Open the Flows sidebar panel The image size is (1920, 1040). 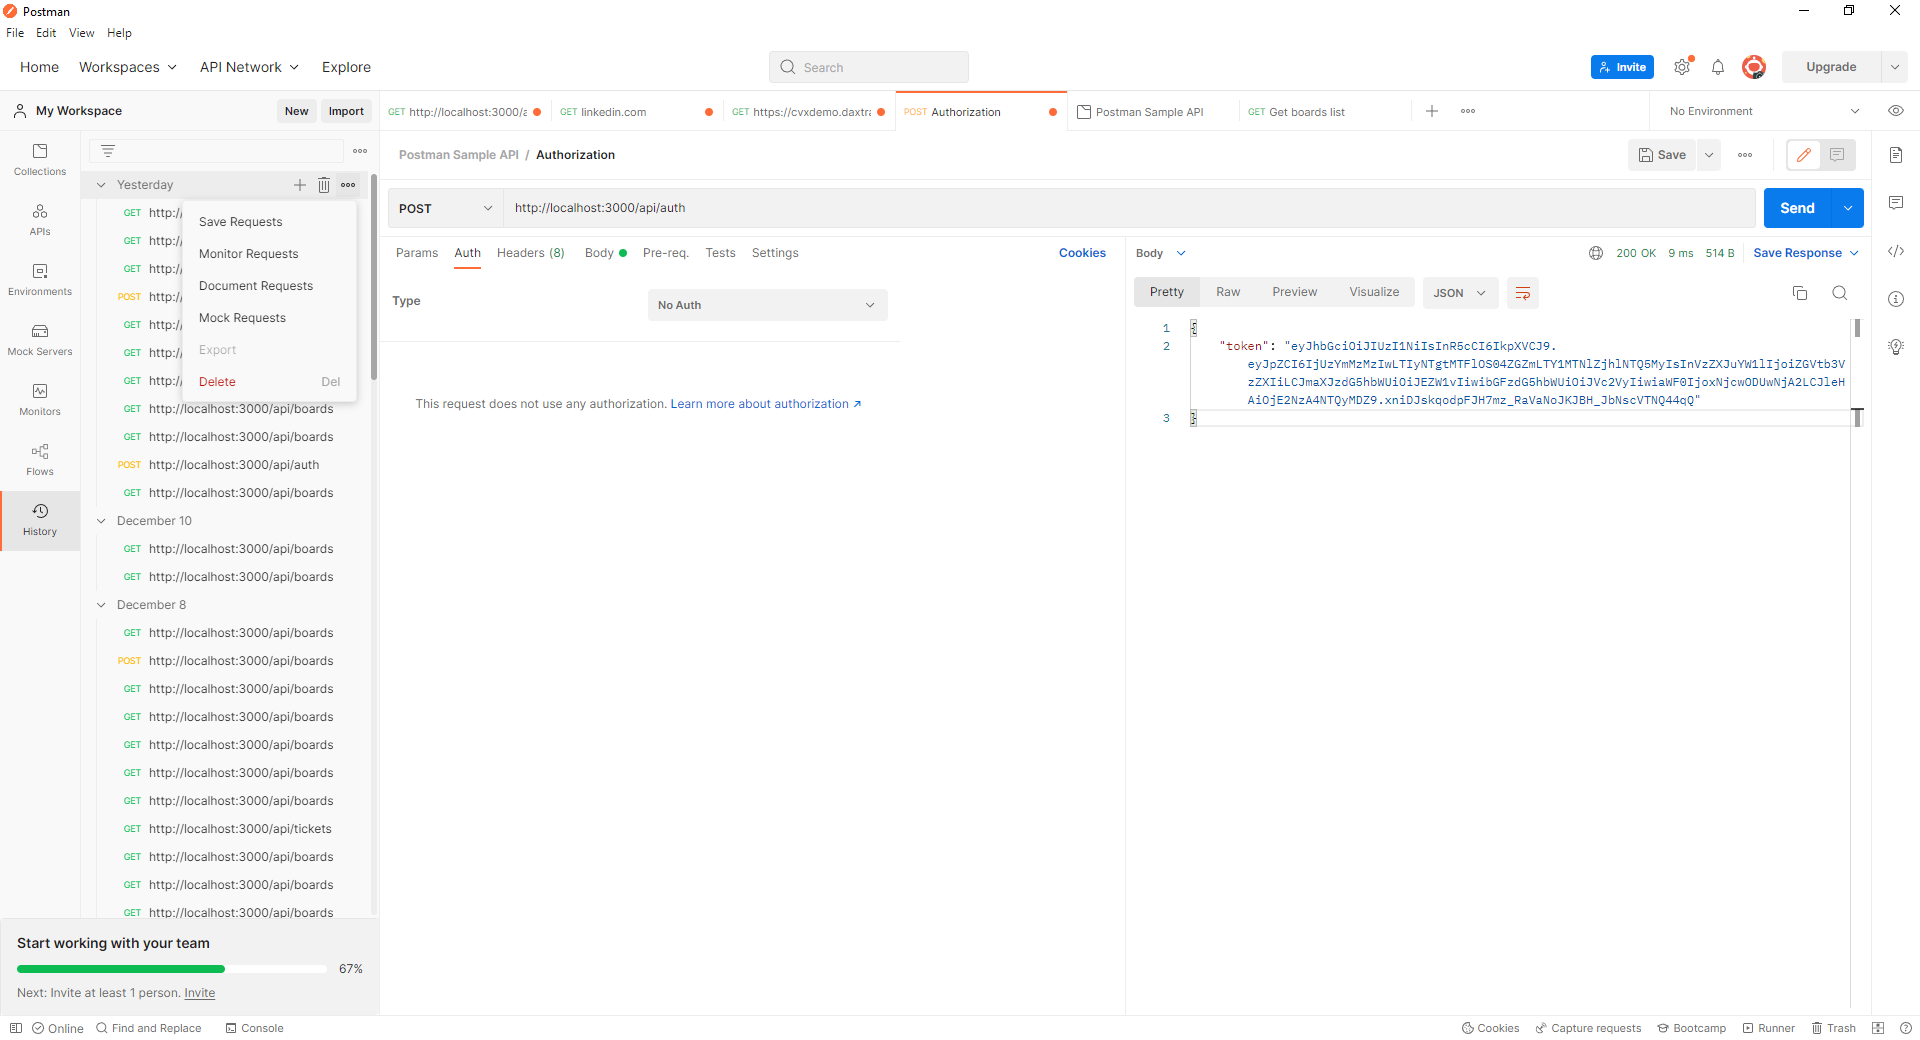[x=40, y=460]
